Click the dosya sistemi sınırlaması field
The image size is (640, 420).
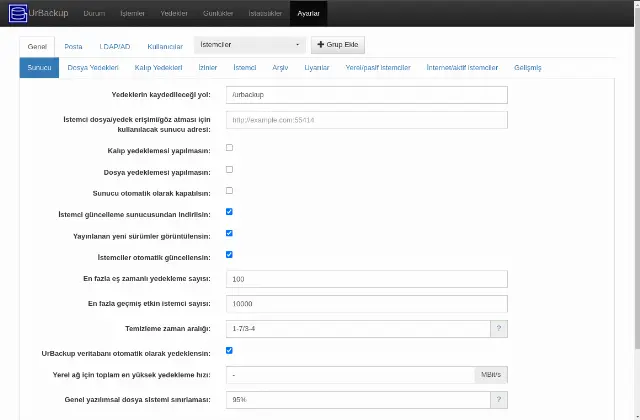coord(358,400)
